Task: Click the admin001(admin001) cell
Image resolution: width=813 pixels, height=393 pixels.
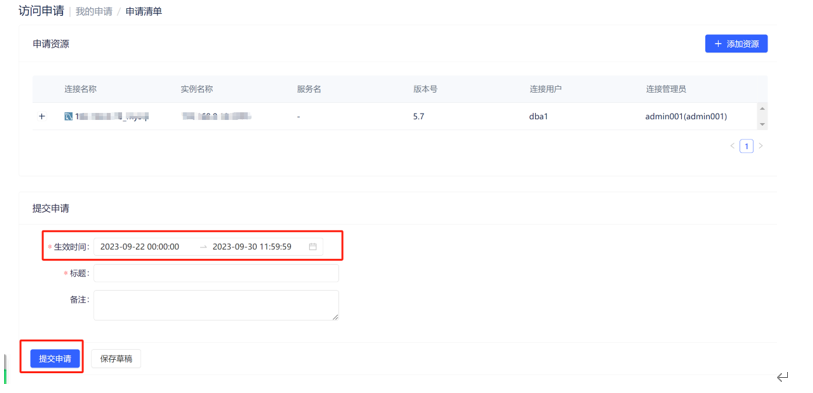Action: click(x=686, y=117)
